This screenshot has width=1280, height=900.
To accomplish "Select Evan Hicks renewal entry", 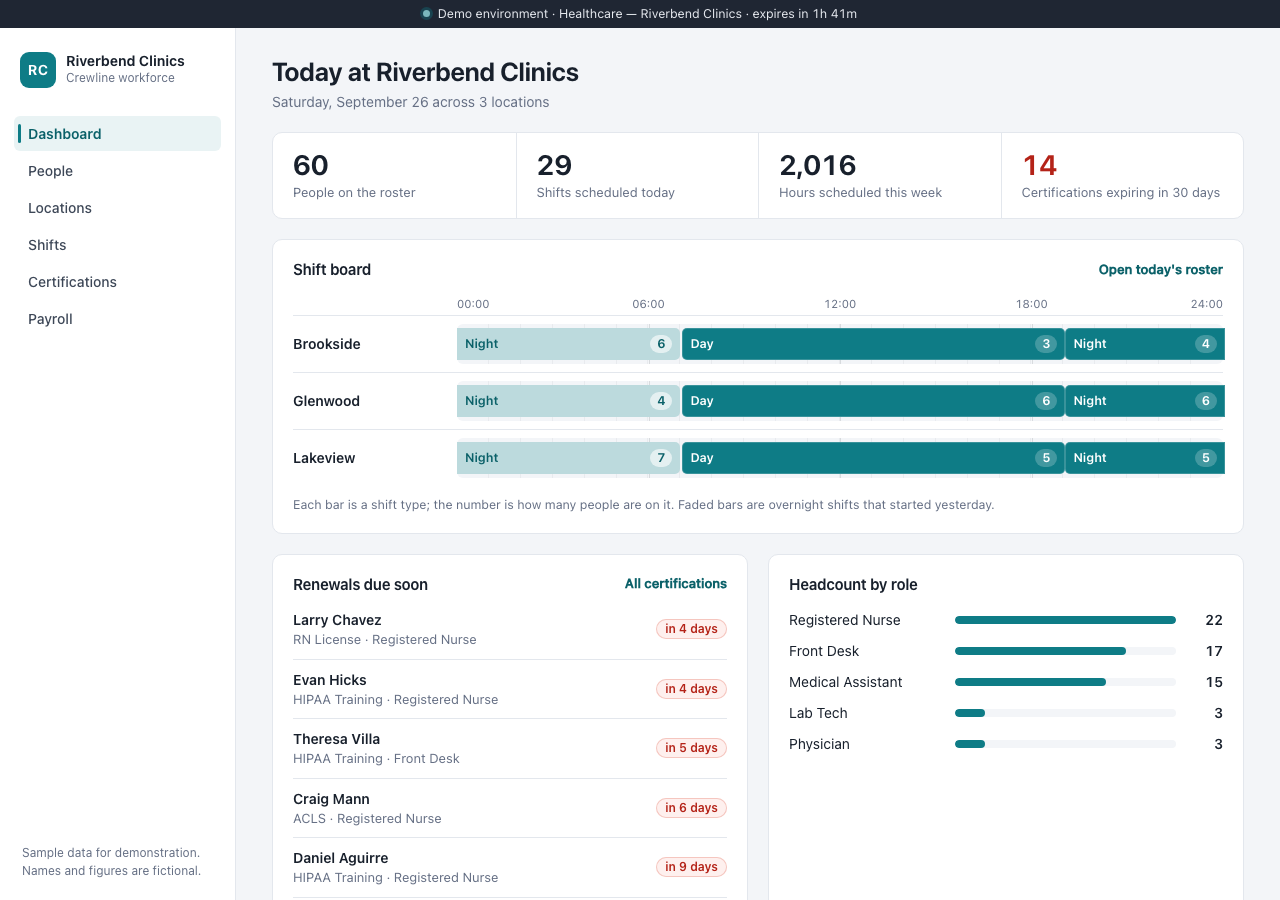I will [510, 689].
